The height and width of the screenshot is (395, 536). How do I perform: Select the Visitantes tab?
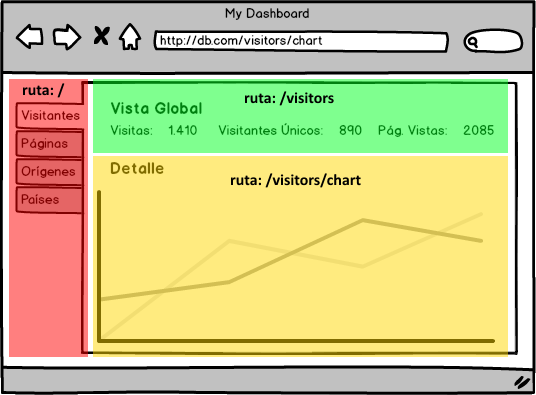(x=50, y=115)
